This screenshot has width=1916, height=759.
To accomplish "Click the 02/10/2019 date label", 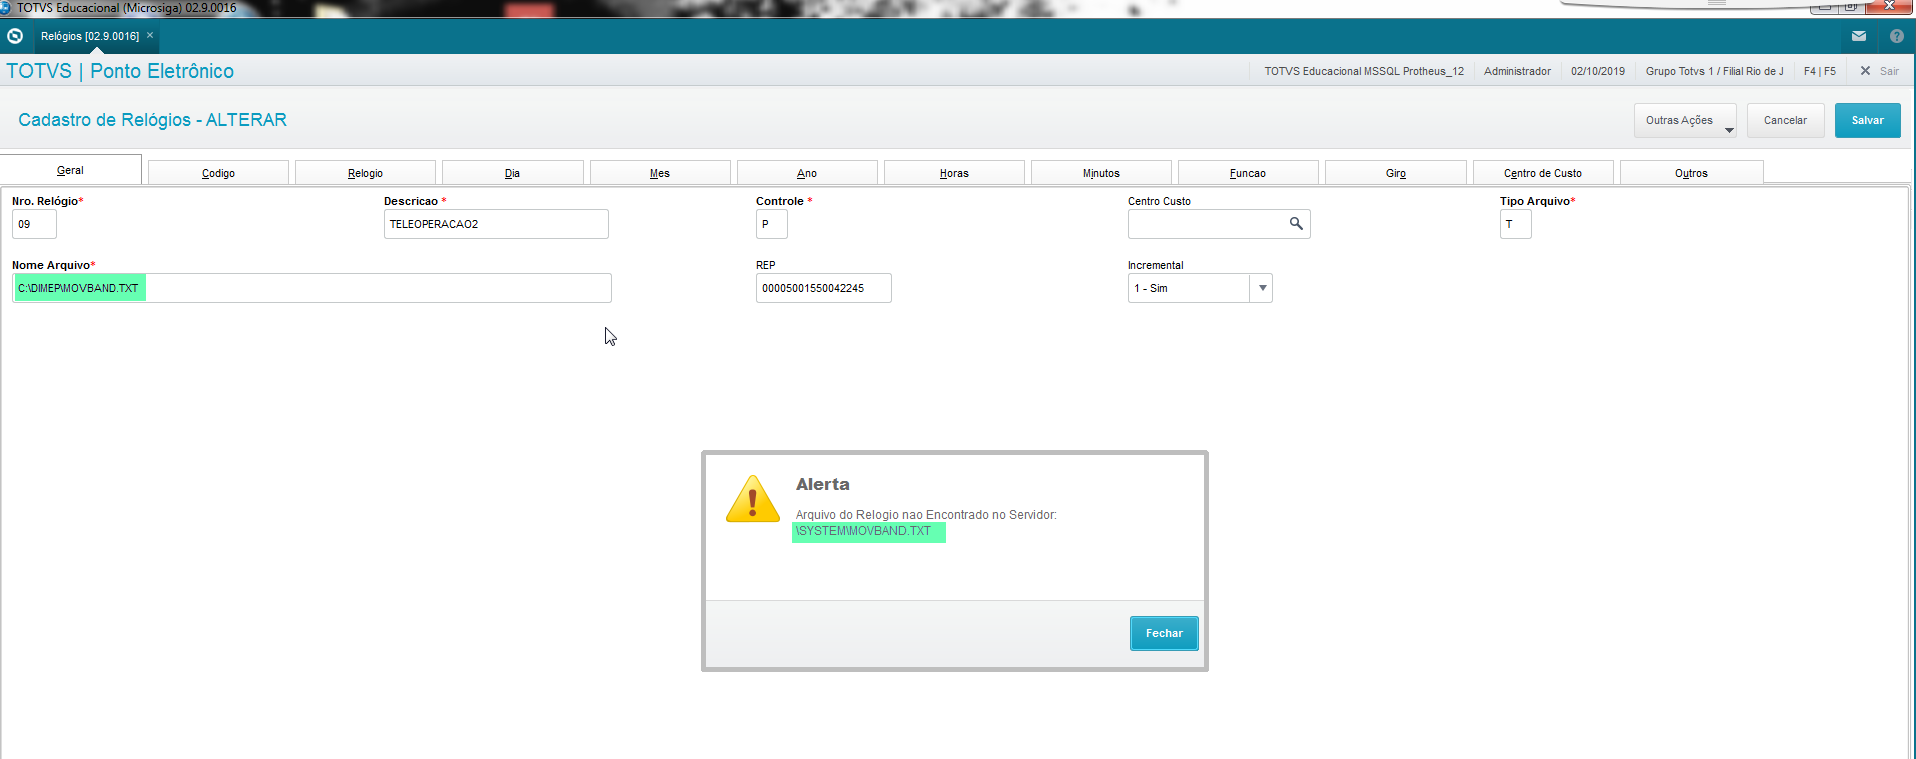I will (1598, 71).
